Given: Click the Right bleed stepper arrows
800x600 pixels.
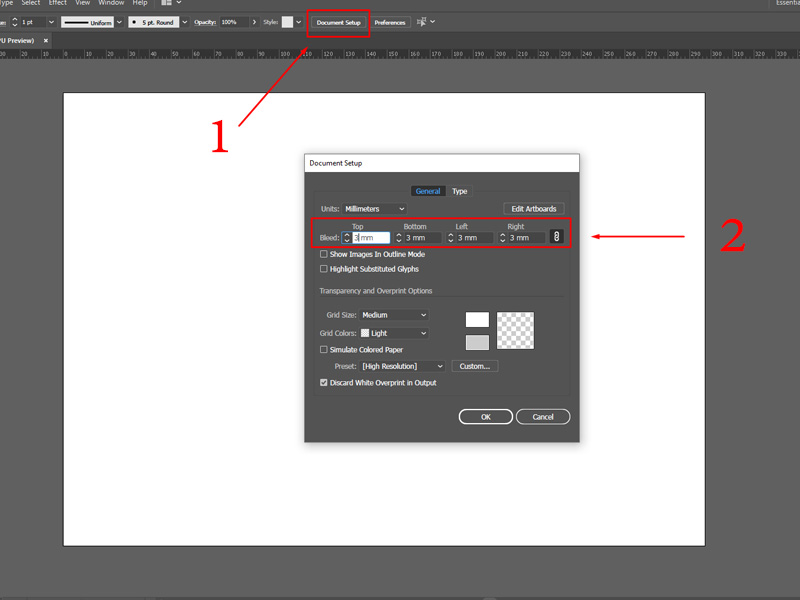Looking at the screenshot, I should pos(503,238).
